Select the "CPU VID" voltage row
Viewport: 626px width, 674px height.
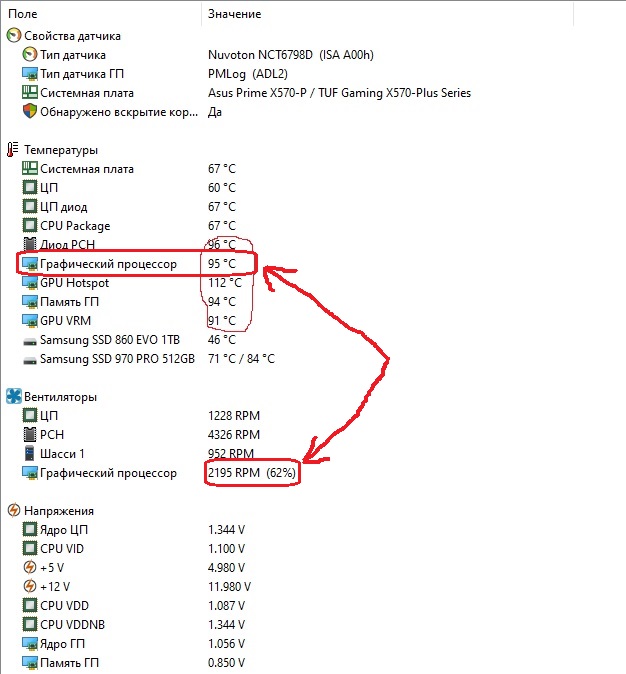pyautogui.click(x=64, y=549)
